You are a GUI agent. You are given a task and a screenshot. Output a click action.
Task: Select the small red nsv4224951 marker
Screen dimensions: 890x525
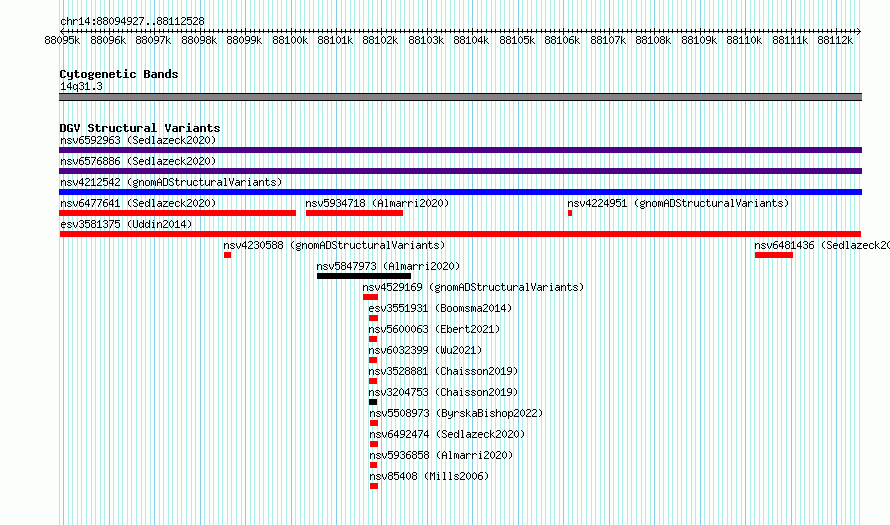click(570, 213)
